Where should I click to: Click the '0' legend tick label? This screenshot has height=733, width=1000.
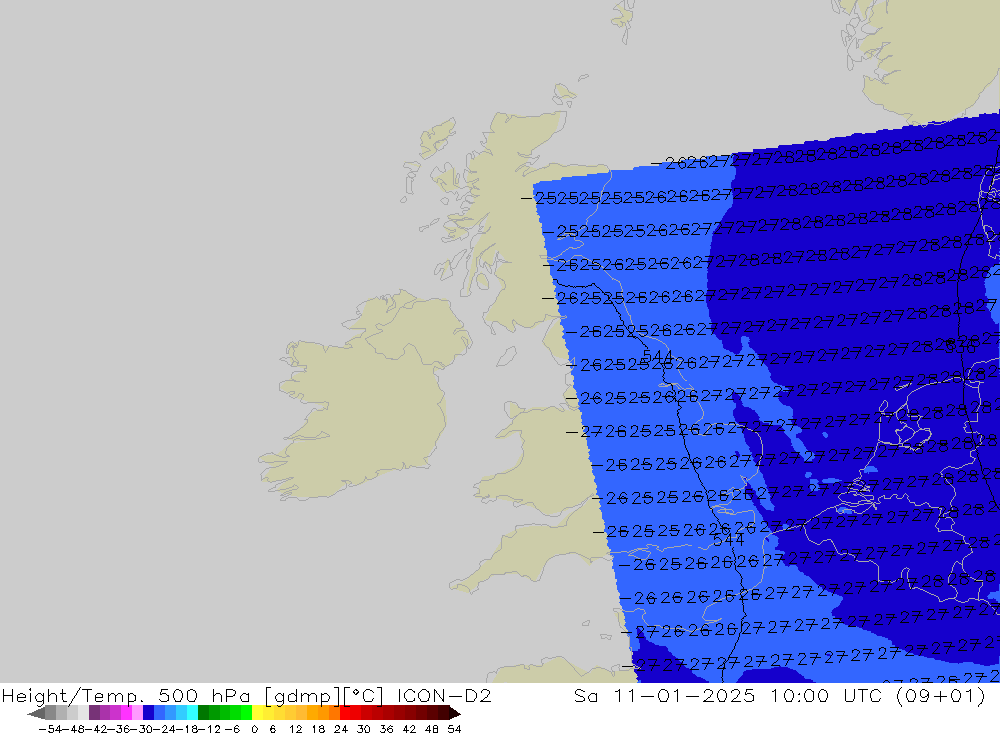pyautogui.click(x=254, y=729)
